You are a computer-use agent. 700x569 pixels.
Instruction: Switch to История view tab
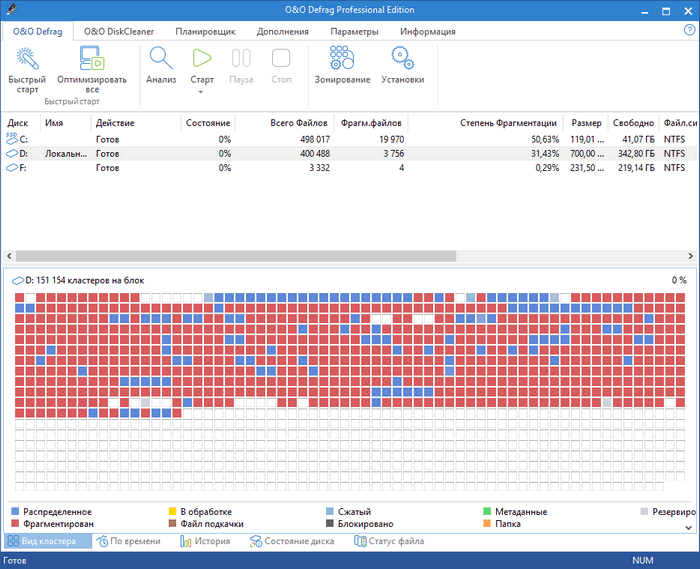(205, 541)
